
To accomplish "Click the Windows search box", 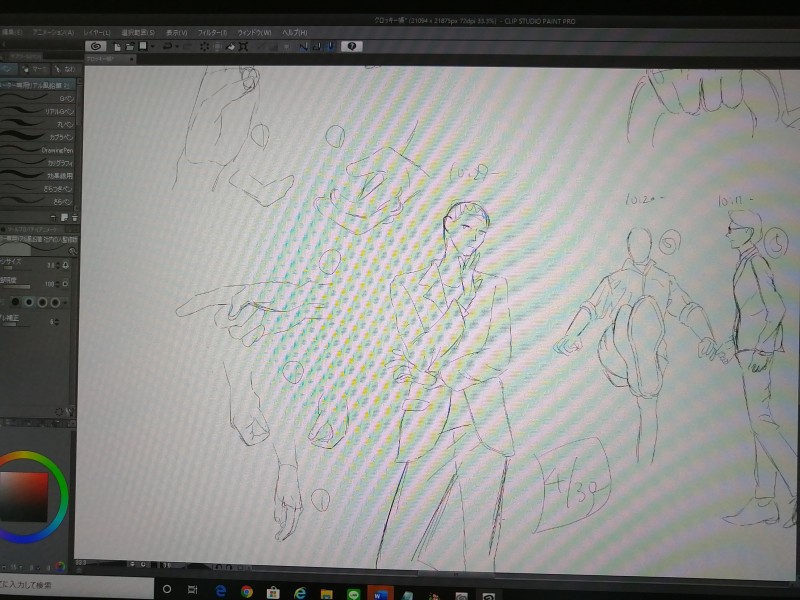I will (x=77, y=585).
